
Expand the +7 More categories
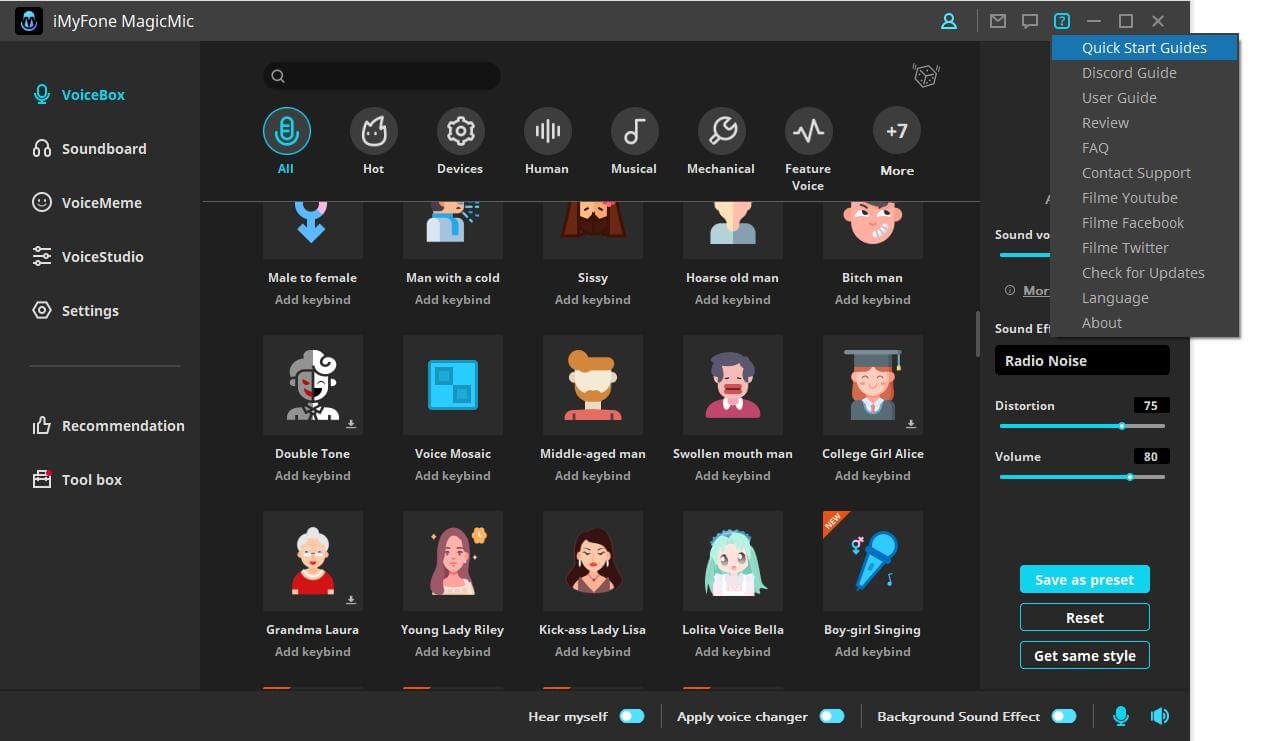pos(897,130)
